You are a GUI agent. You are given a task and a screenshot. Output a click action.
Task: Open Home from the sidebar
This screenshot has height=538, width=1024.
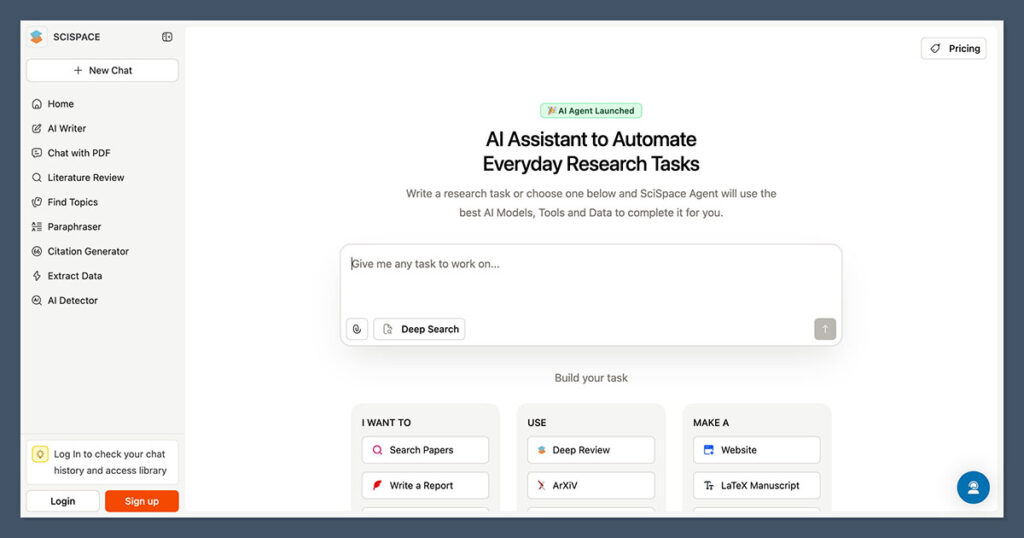(x=60, y=104)
